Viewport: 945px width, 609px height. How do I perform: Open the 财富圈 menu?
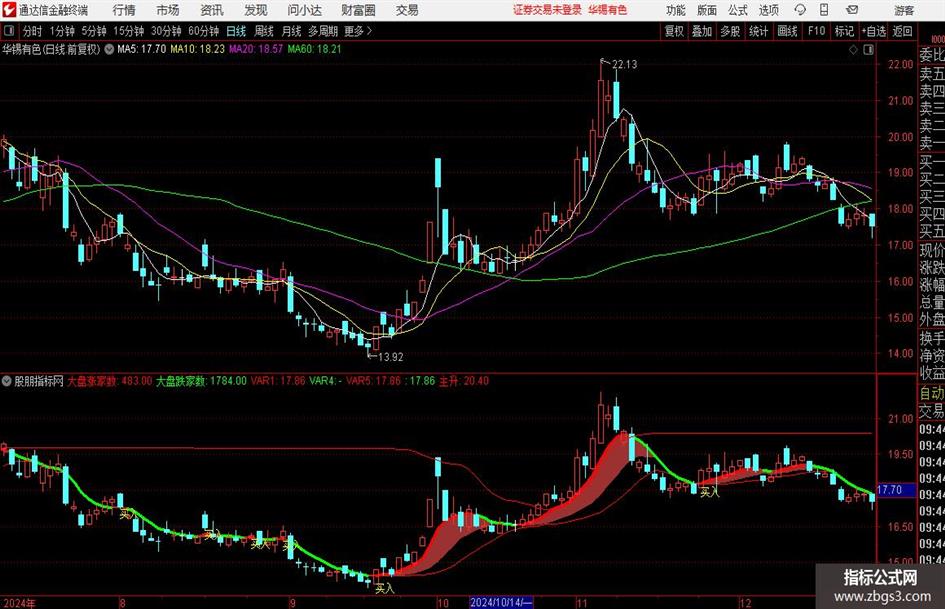tap(358, 10)
